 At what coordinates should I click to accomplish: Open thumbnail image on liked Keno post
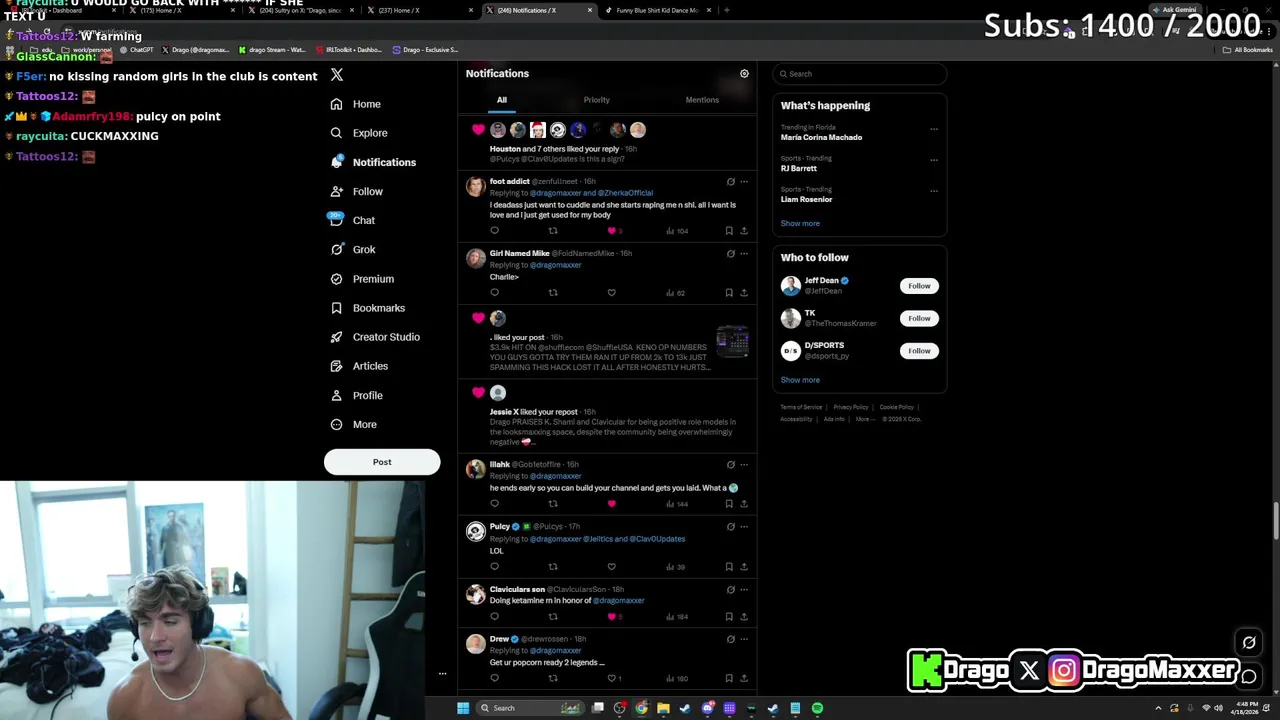coord(732,342)
